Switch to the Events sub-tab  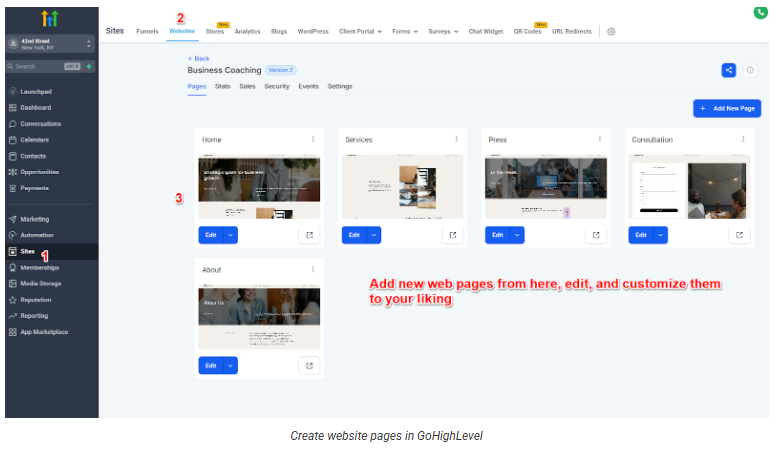(x=308, y=86)
